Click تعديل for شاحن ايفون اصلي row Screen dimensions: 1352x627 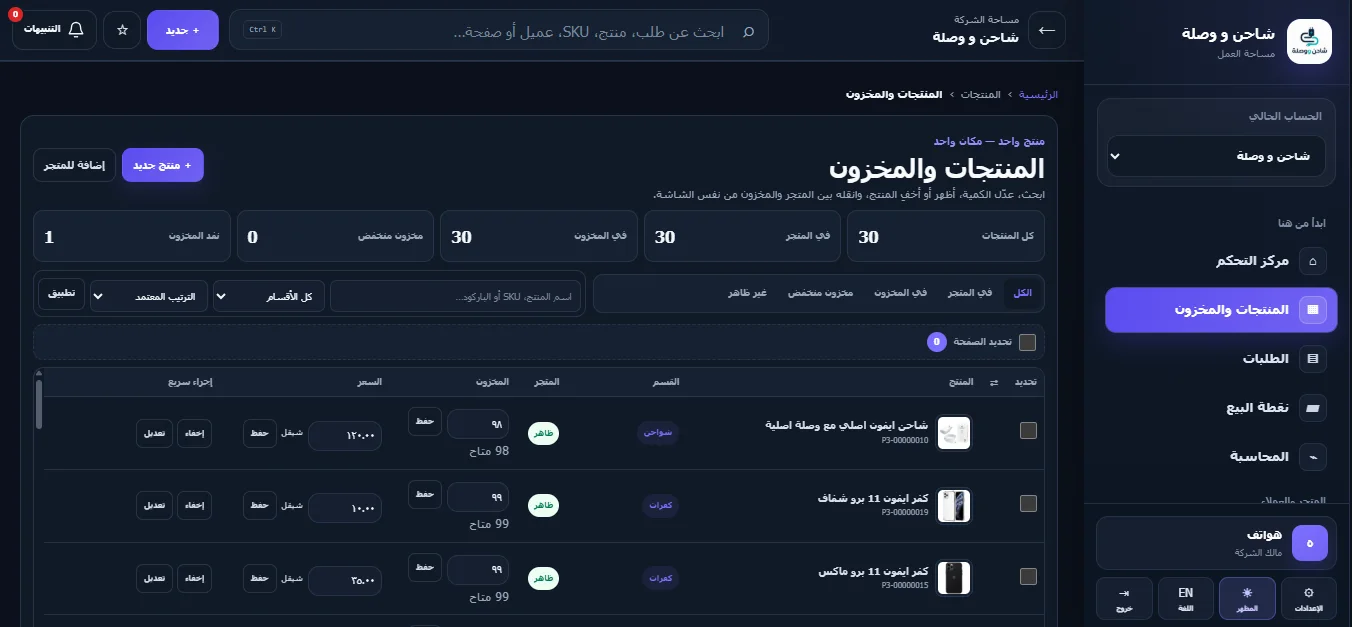[x=154, y=433]
